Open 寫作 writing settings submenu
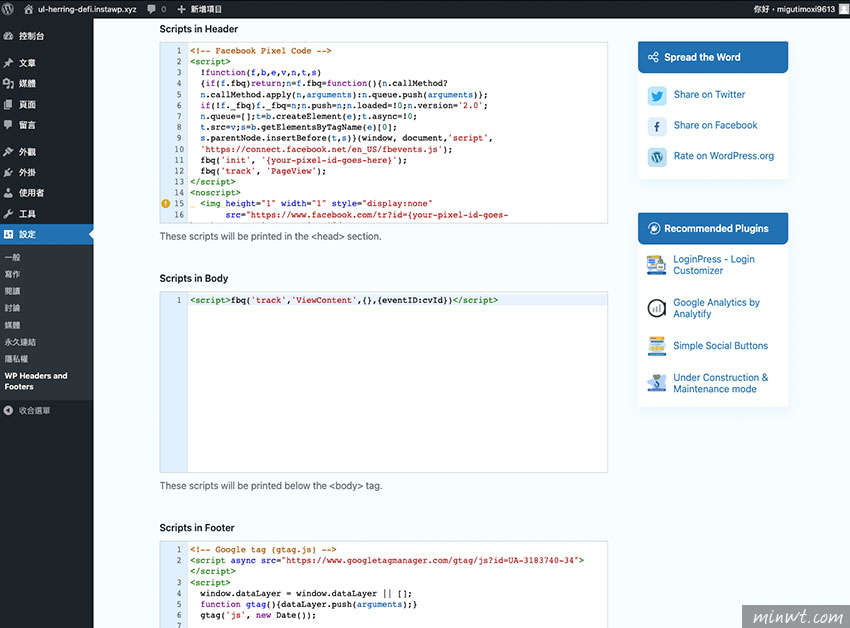Image resolution: width=850 pixels, height=628 pixels. point(12,274)
